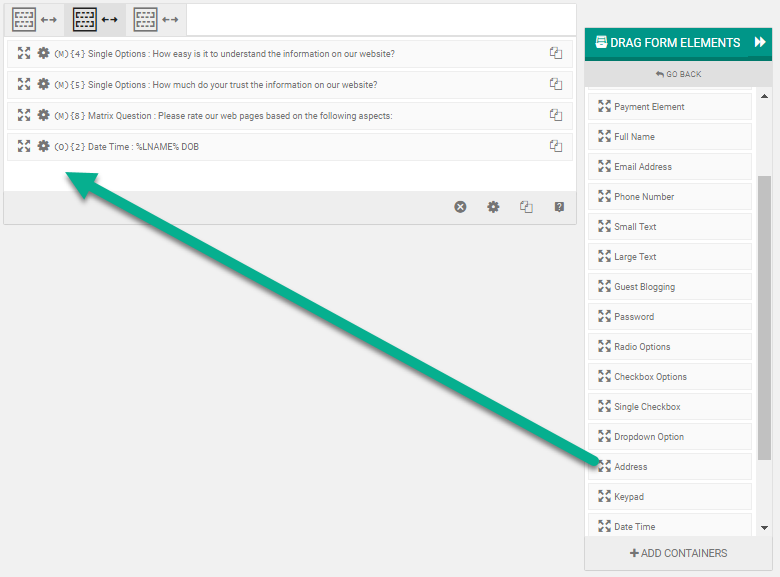Screen dimensions: 780x577
Task: Click move handle on first Single Options row
Action: pyautogui.click(x=24, y=53)
